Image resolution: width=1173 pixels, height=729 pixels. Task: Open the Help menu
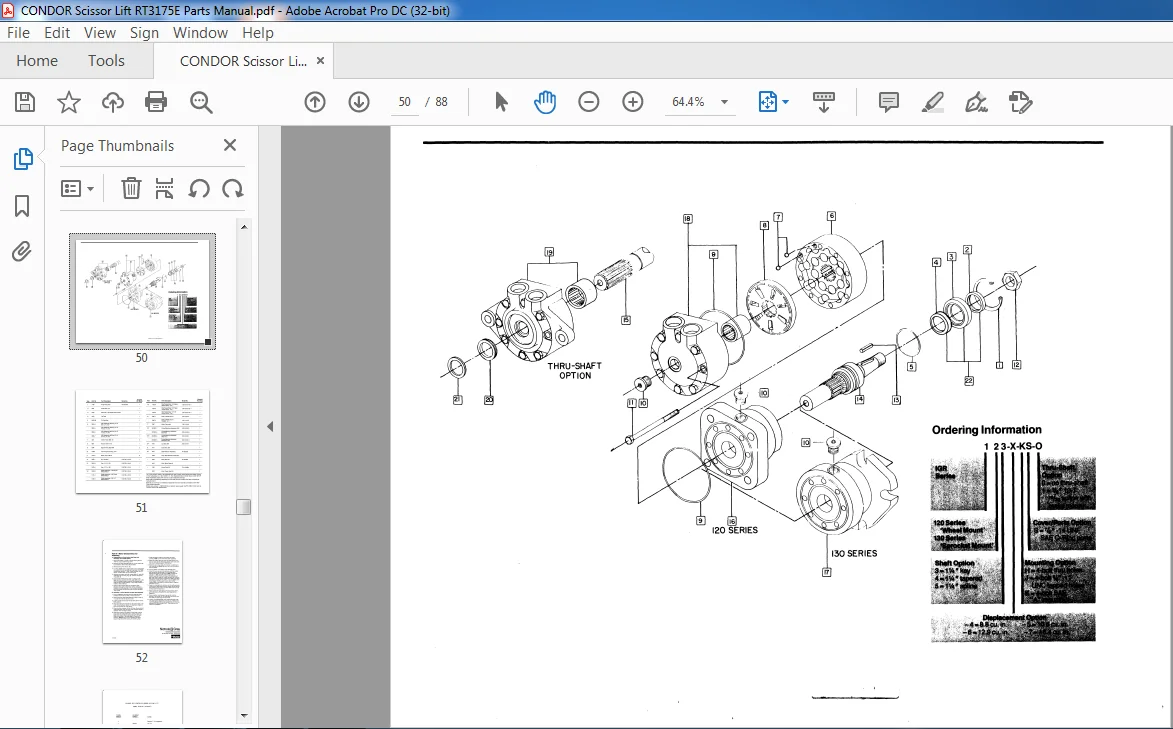point(257,33)
